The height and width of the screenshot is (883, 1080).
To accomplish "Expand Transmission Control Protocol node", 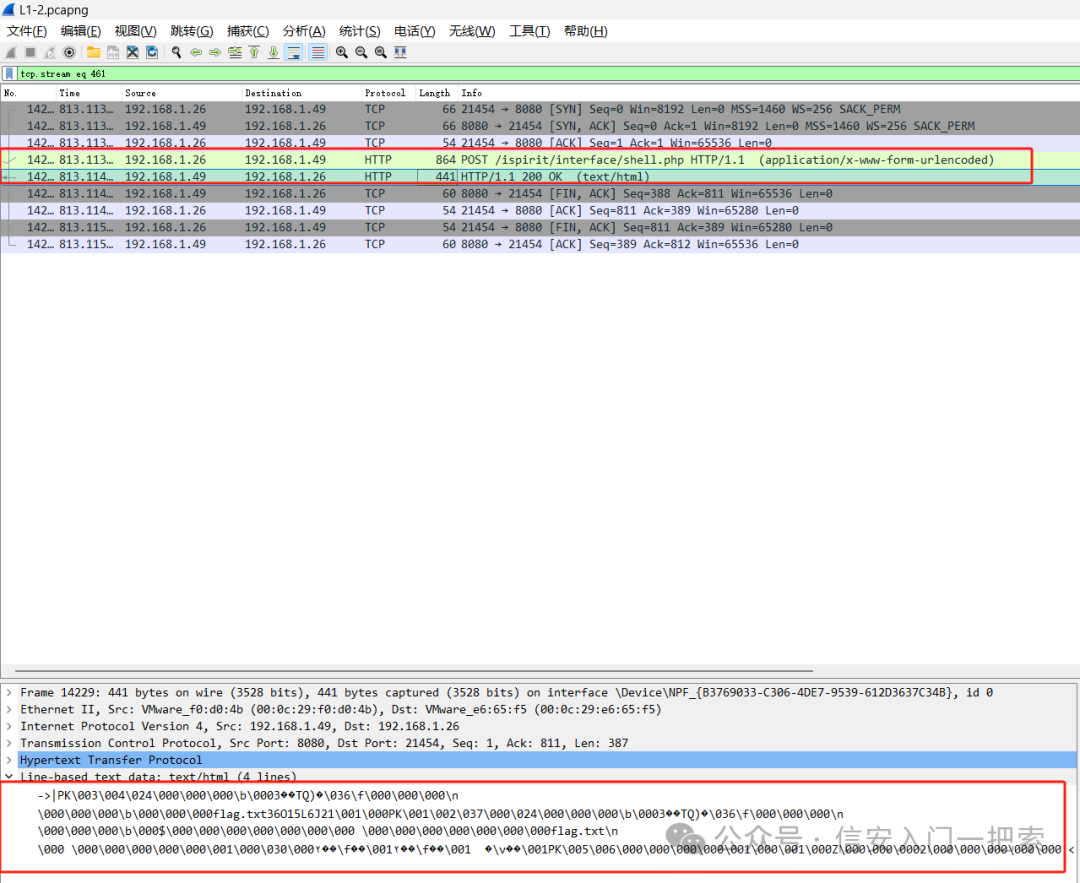I will 9,743.
